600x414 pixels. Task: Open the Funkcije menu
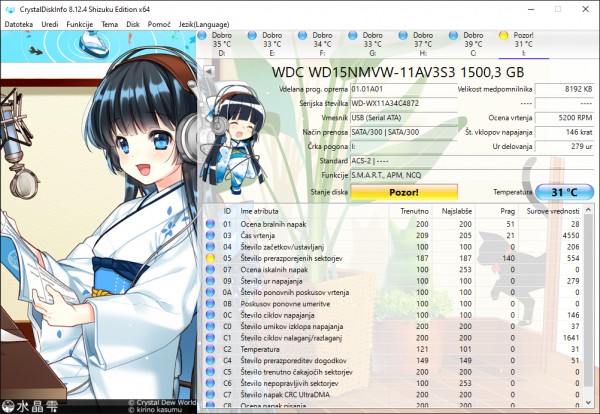80,24
